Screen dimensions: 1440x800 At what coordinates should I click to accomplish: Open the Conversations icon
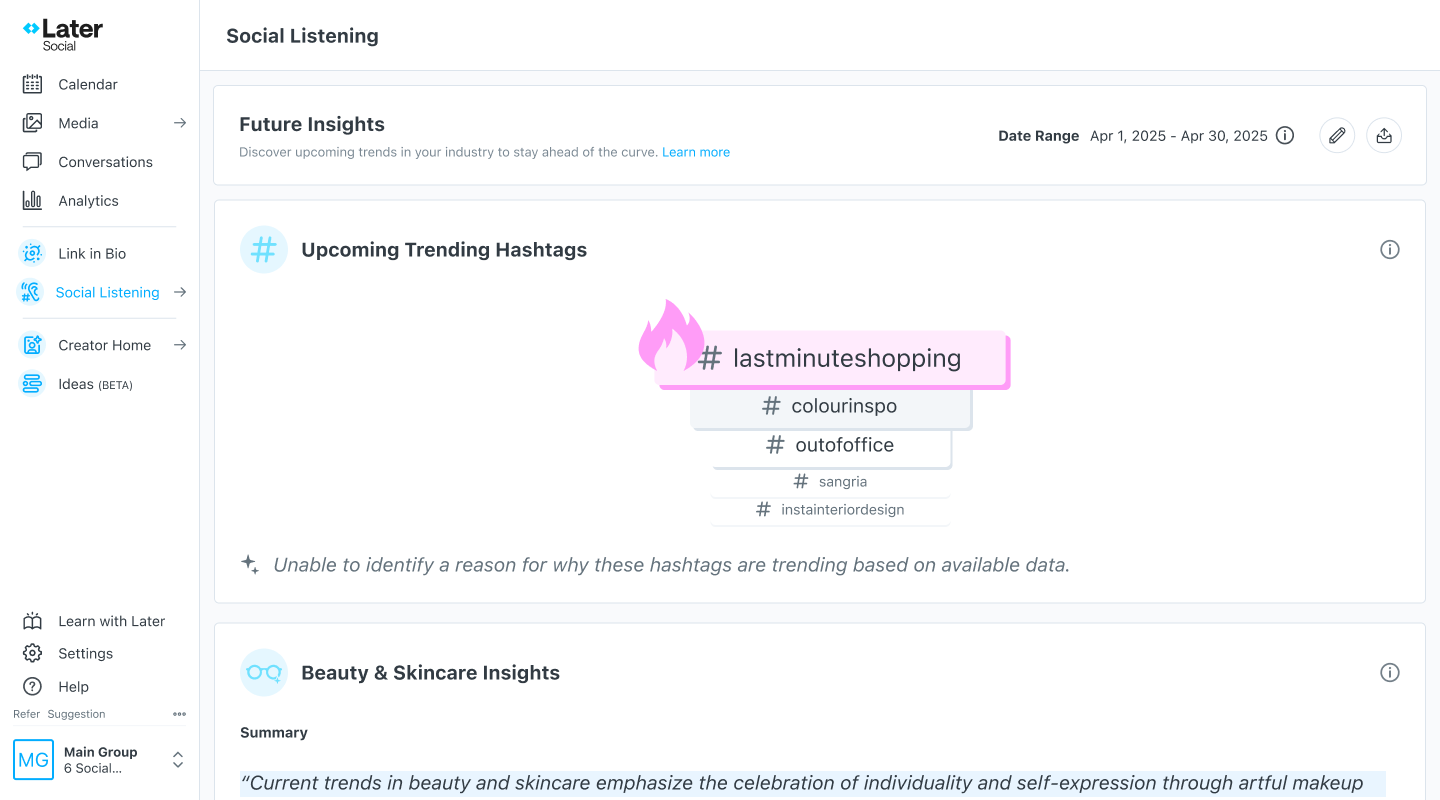[x=33, y=161]
